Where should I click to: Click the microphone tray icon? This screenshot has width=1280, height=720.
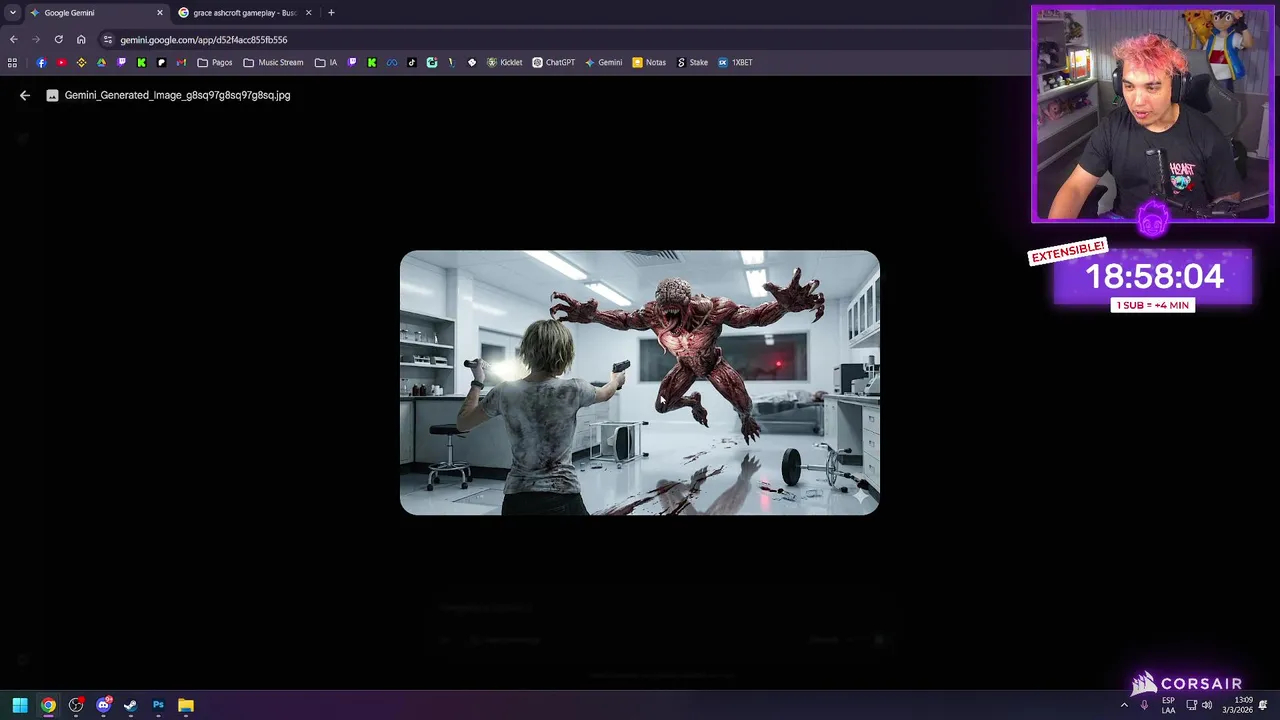[1145, 705]
